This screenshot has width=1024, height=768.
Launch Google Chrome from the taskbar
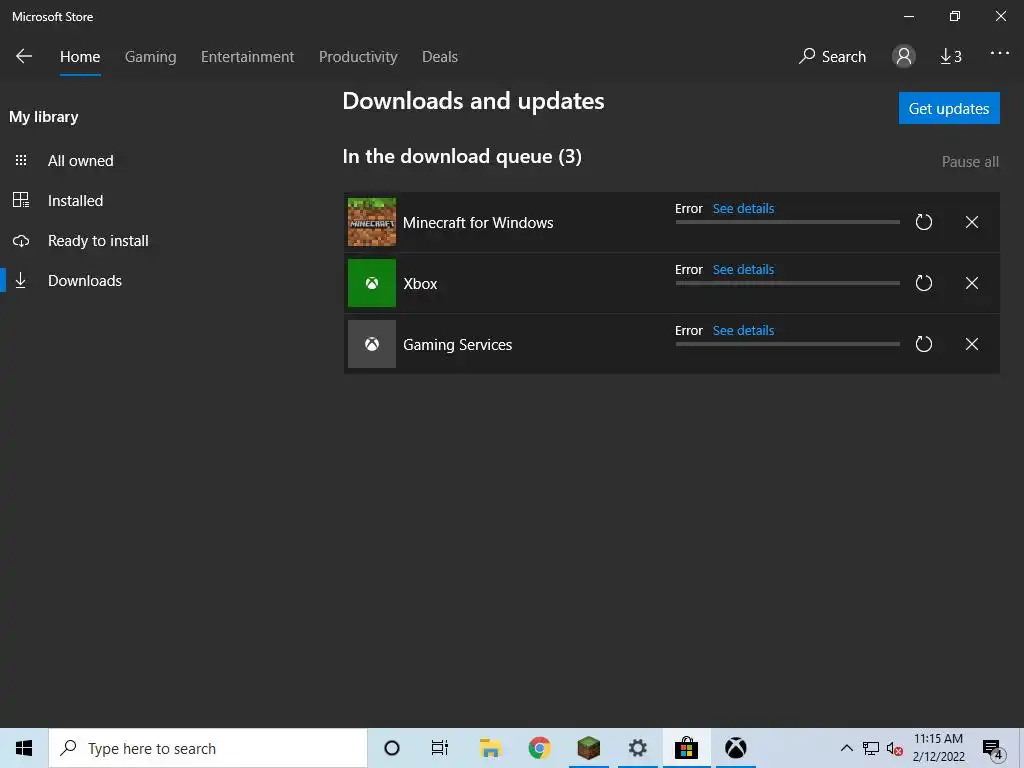coord(539,748)
